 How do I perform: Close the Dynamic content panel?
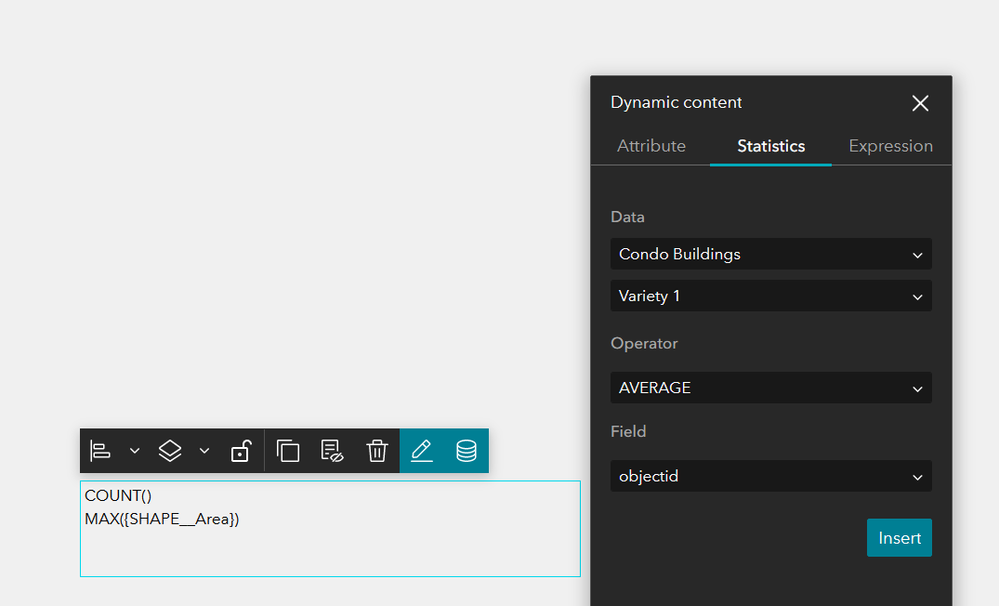pos(920,103)
